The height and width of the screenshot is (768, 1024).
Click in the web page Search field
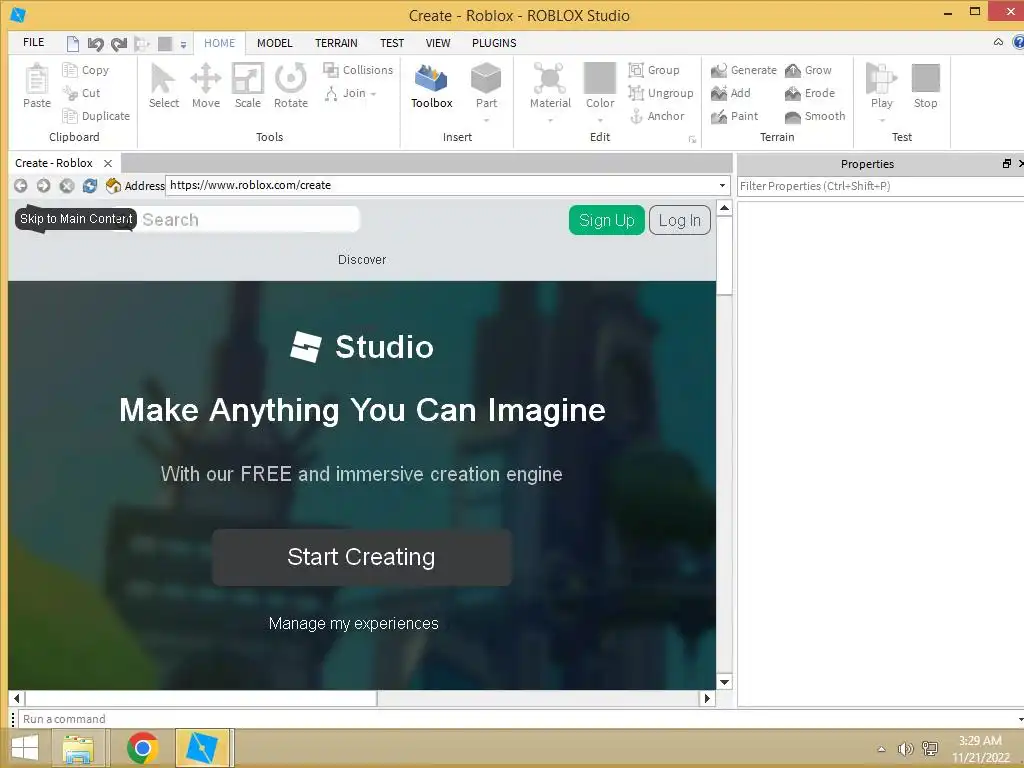(248, 219)
